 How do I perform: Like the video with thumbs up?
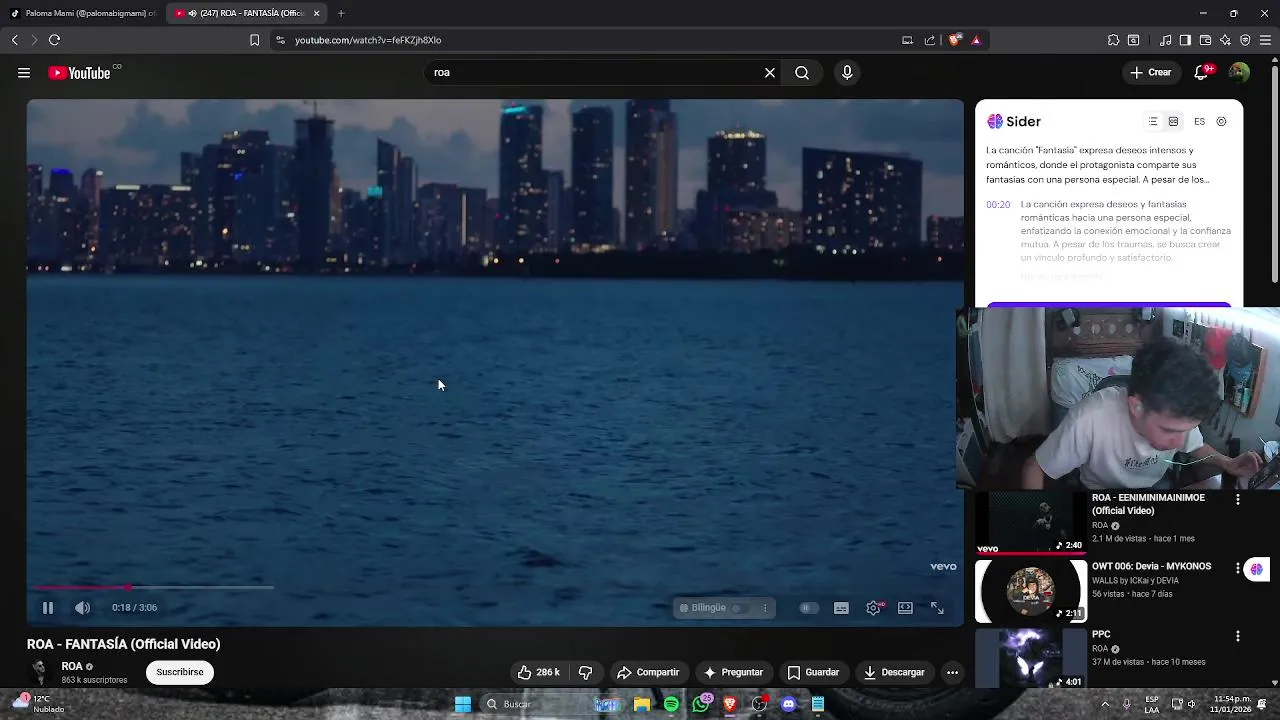[538, 673]
